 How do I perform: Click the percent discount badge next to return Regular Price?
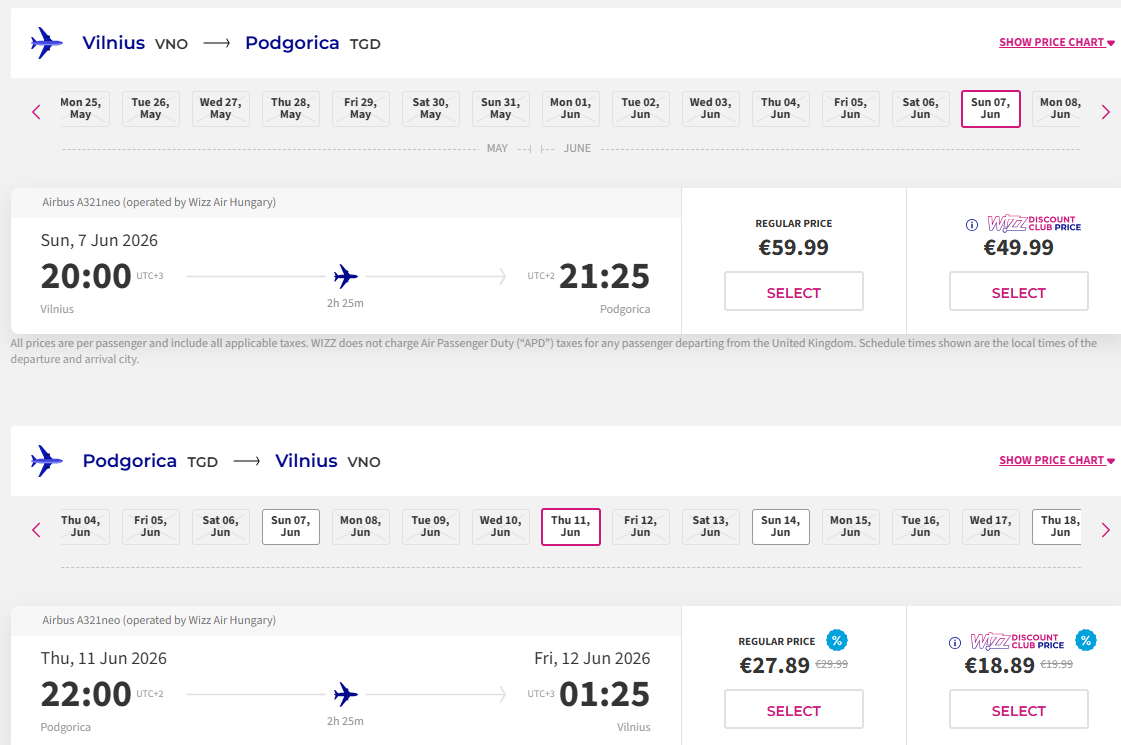point(837,640)
